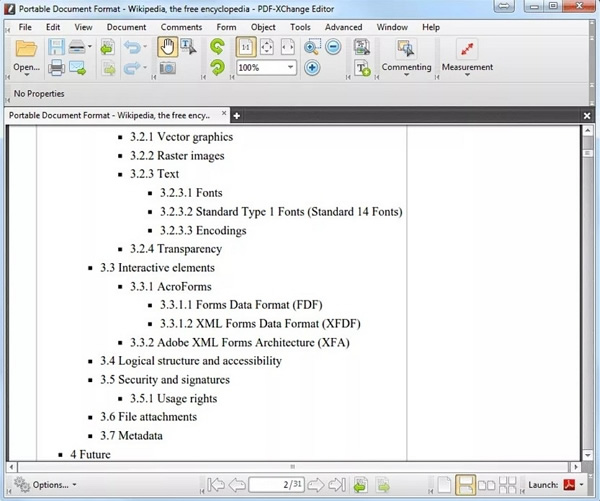The image size is (600, 501).
Task: Open the Form menu
Action: point(226,27)
